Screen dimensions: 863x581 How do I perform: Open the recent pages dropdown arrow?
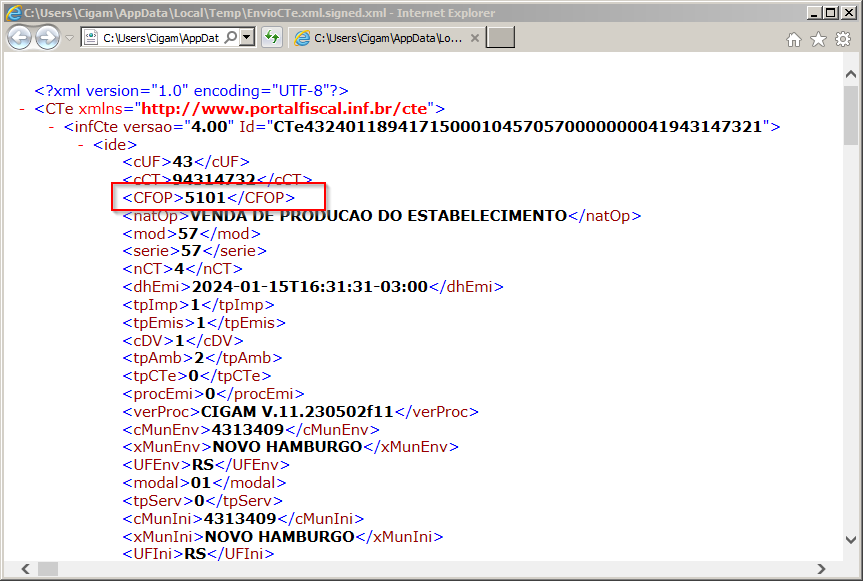pos(69,38)
